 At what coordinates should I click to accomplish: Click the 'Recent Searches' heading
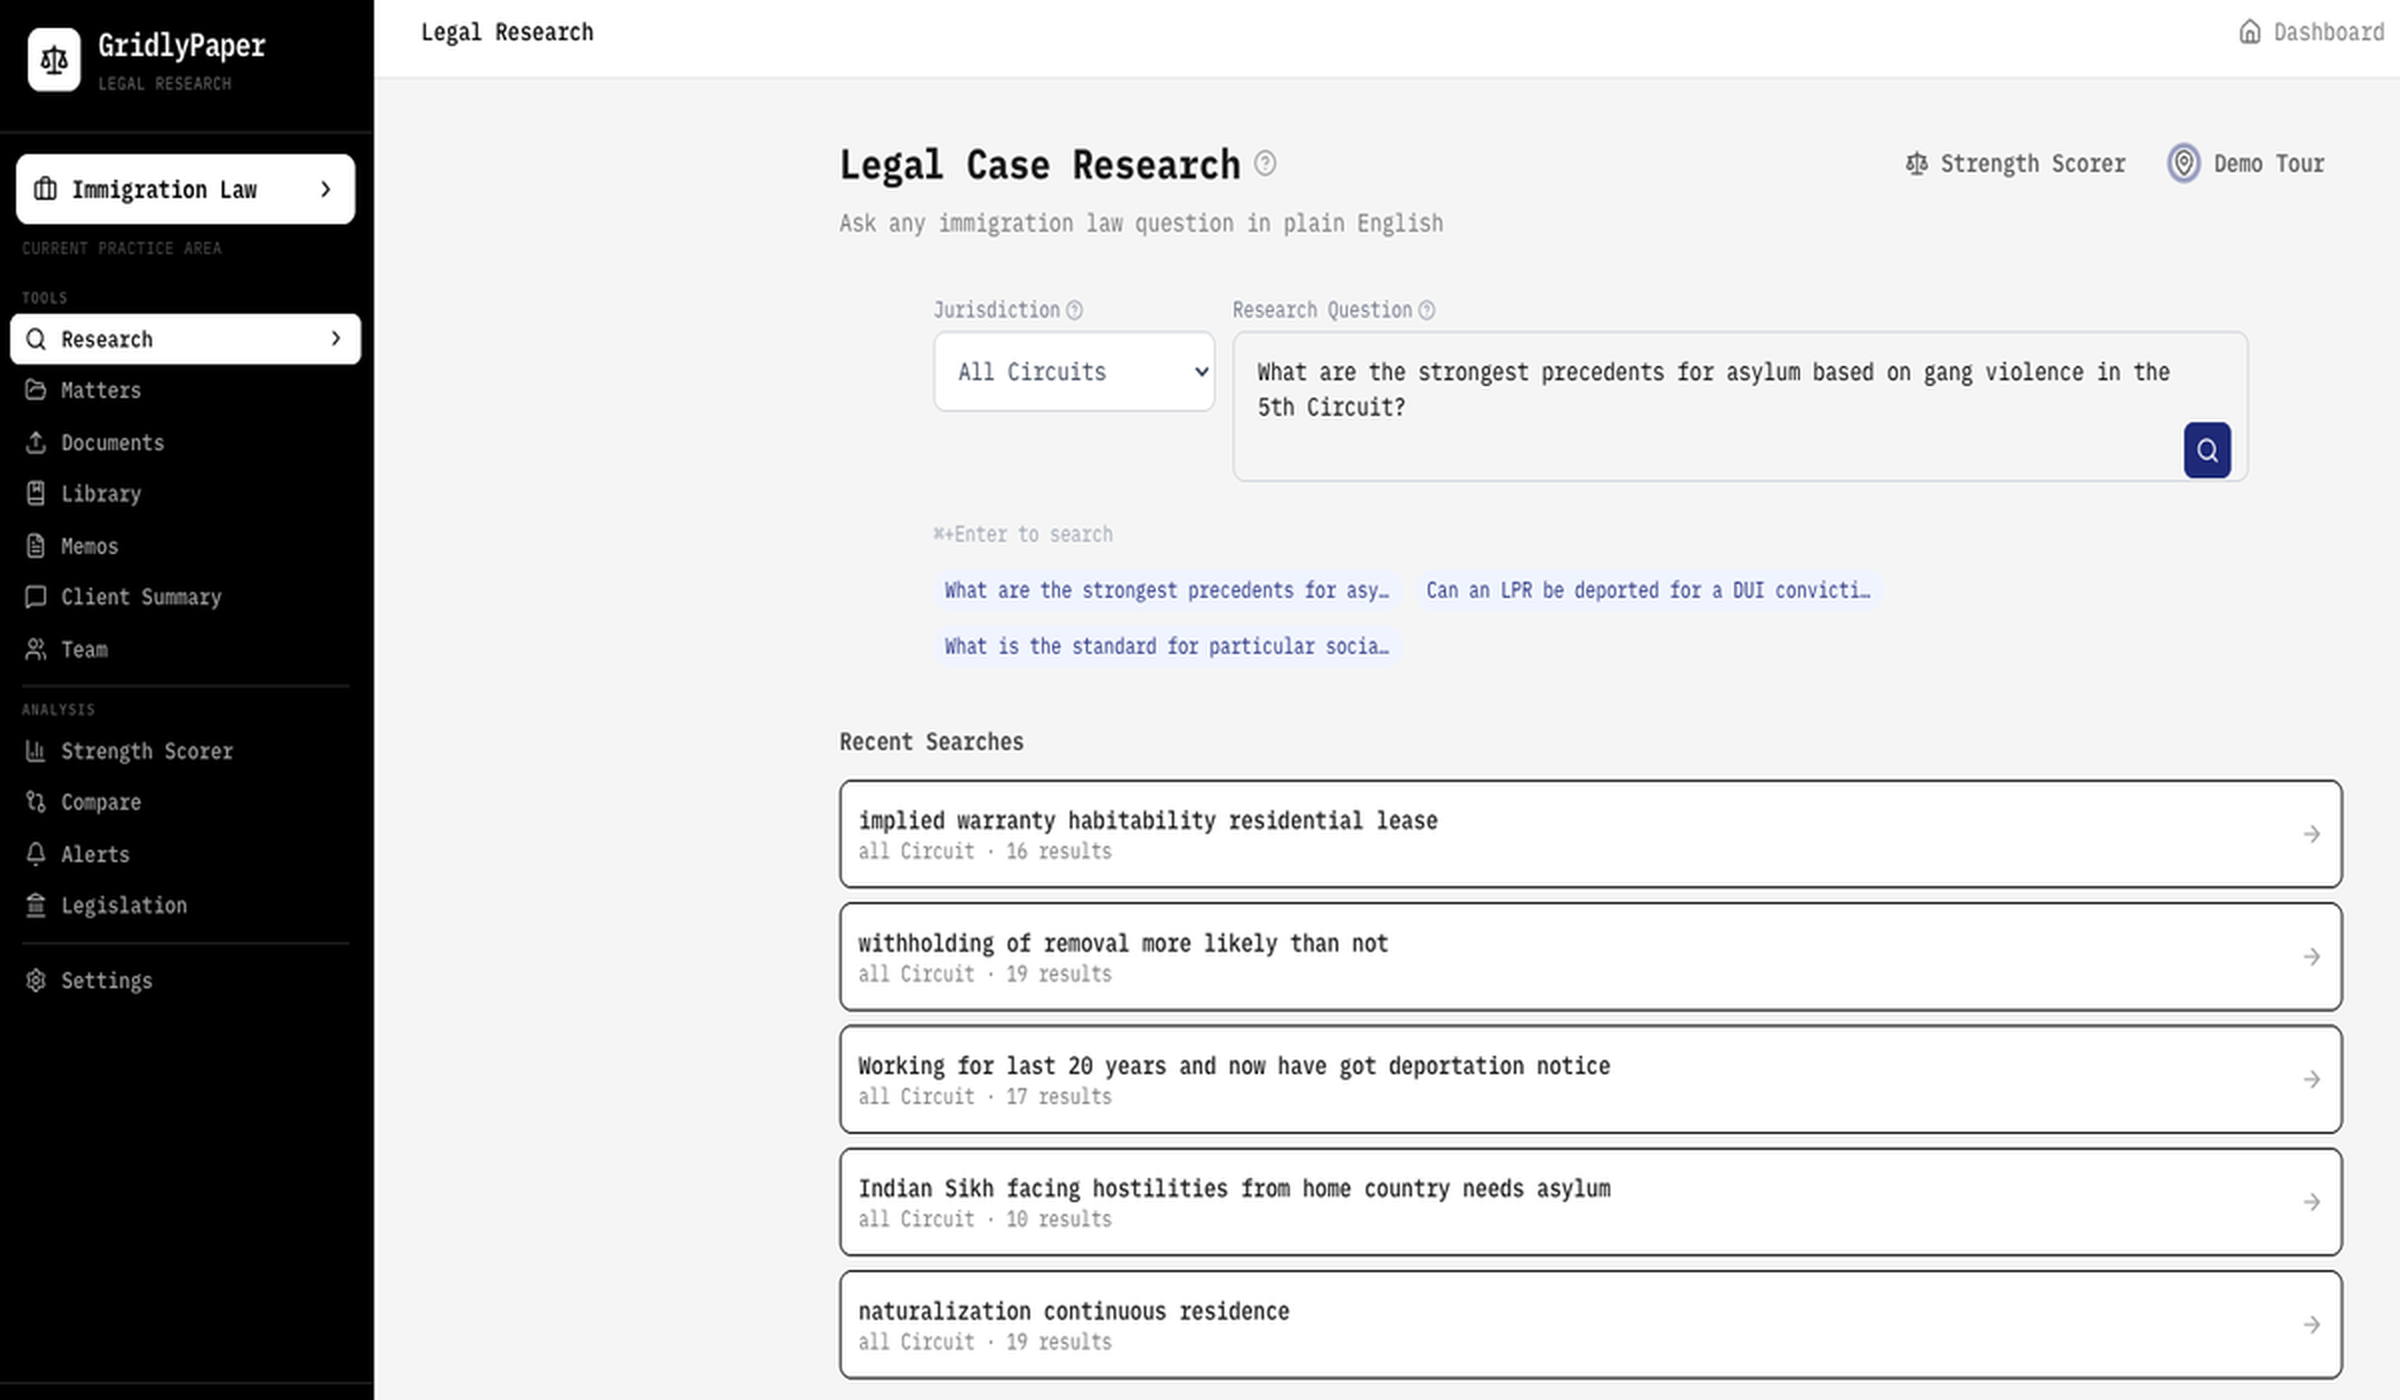coord(931,742)
